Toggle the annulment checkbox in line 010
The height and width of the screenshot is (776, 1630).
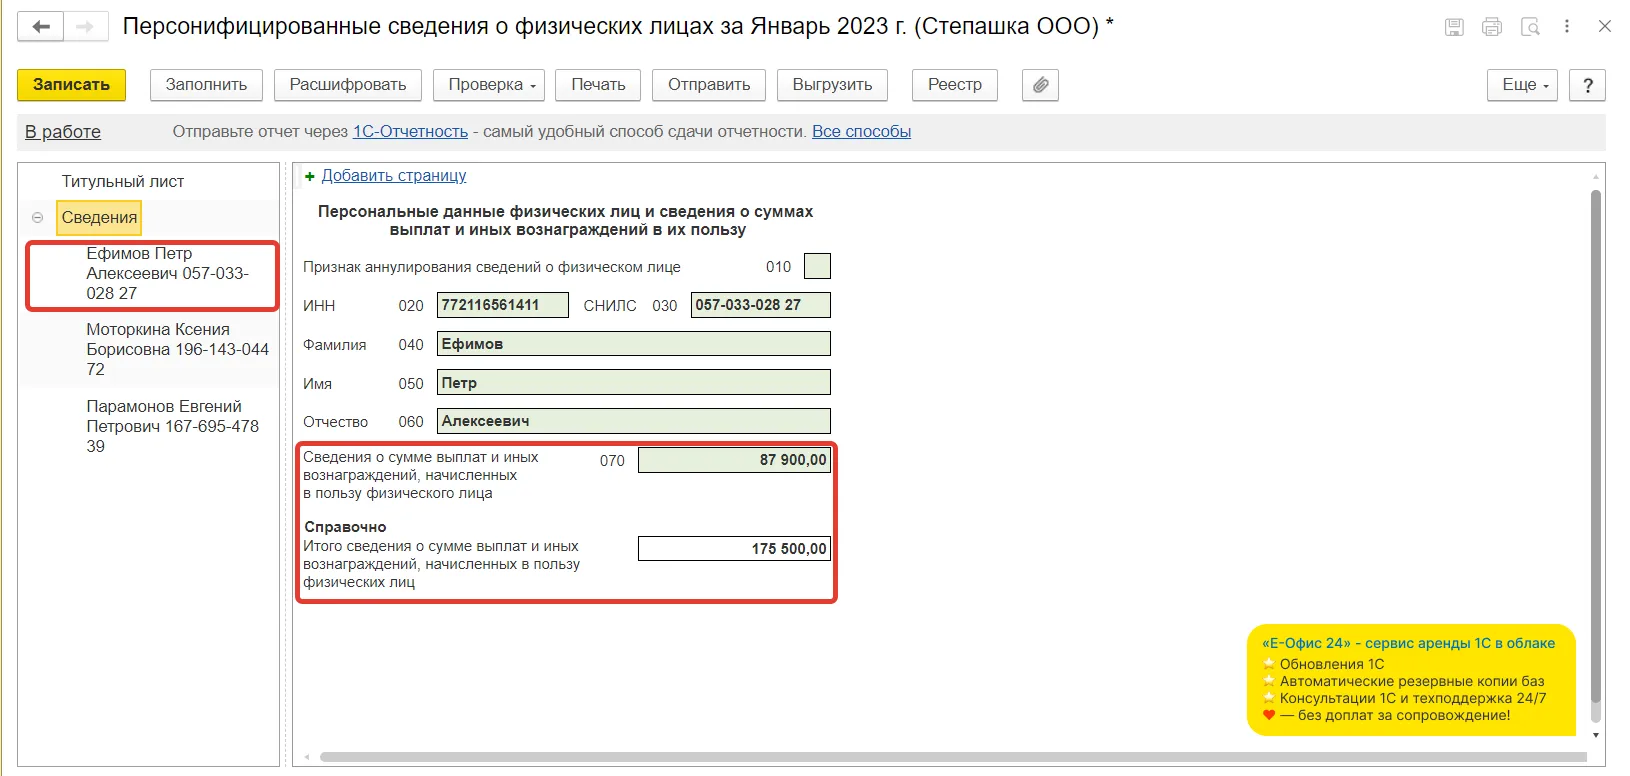(x=817, y=267)
